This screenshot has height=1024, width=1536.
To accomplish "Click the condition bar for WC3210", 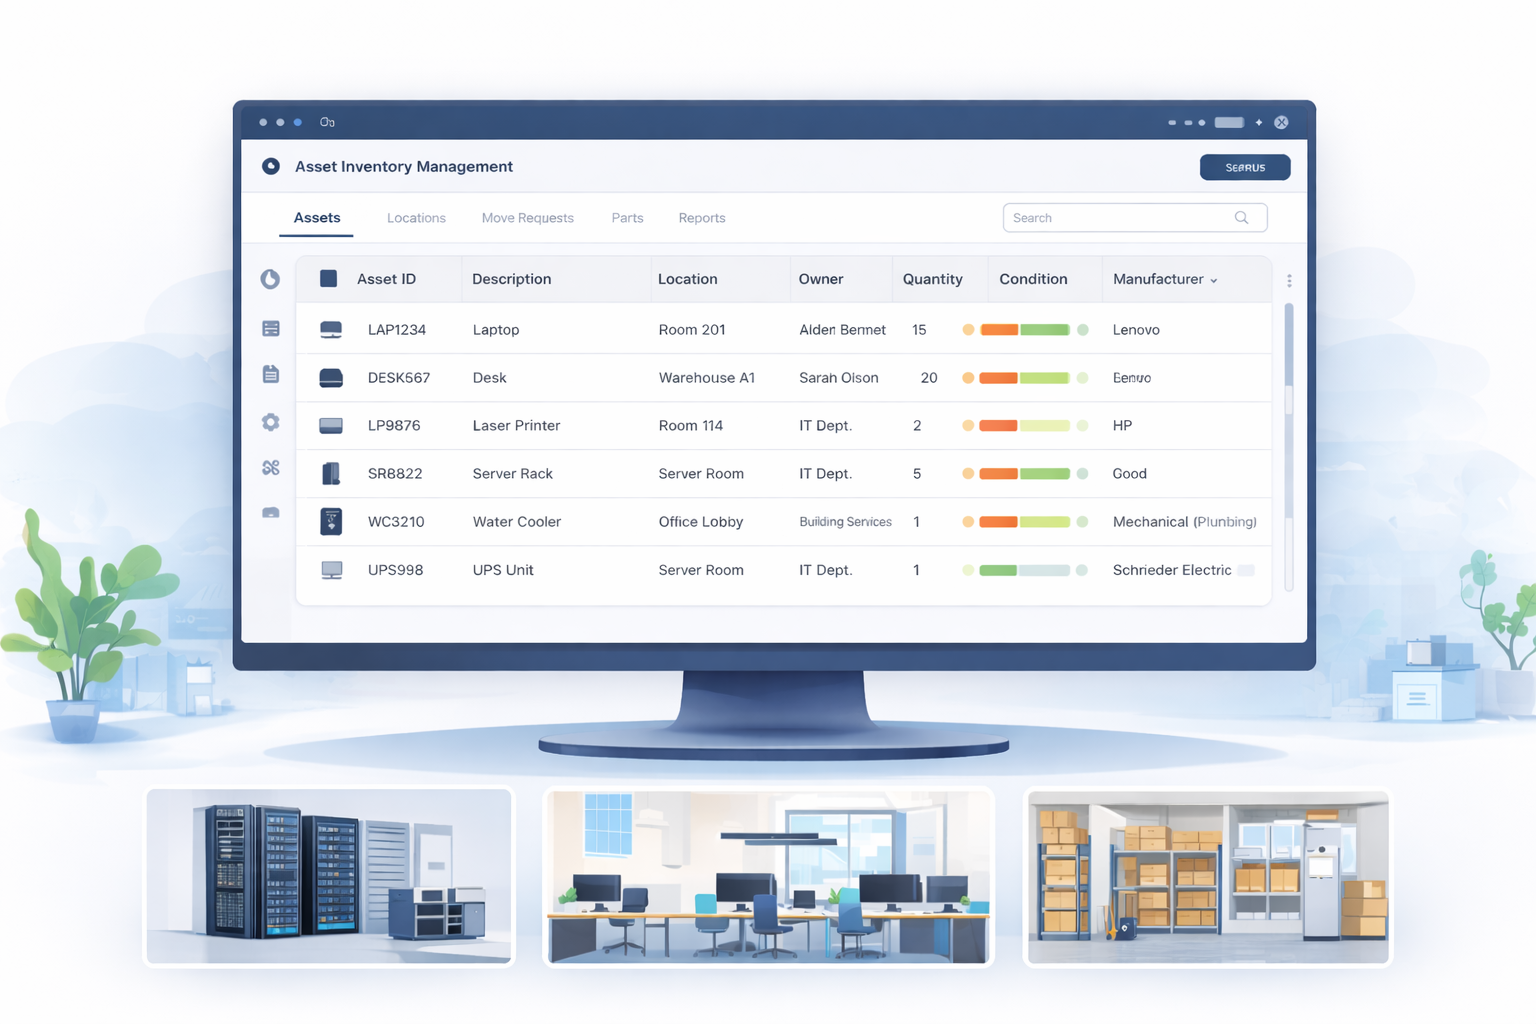I will click(1025, 522).
